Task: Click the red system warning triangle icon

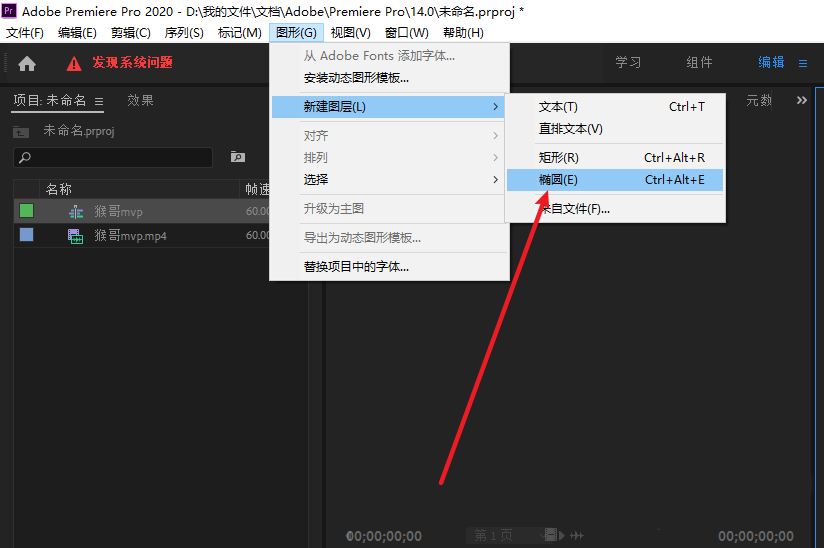Action: 74,63
